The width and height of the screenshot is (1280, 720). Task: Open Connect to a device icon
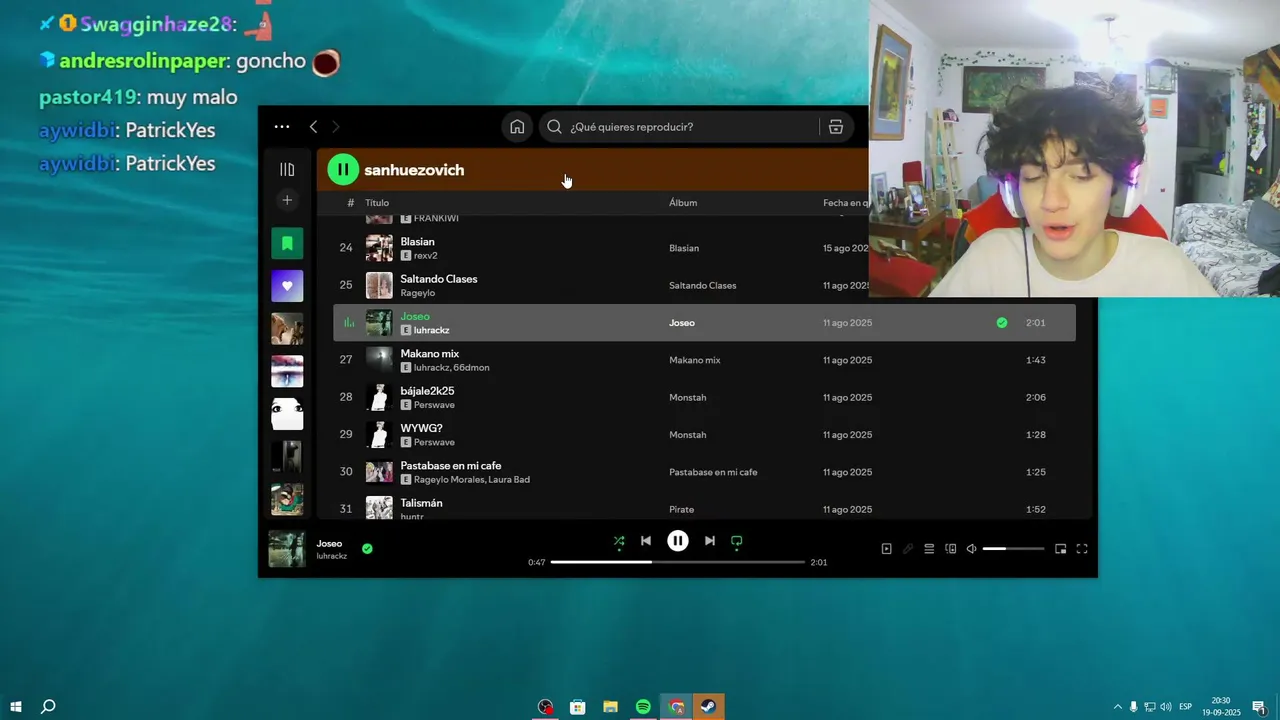click(x=951, y=549)
